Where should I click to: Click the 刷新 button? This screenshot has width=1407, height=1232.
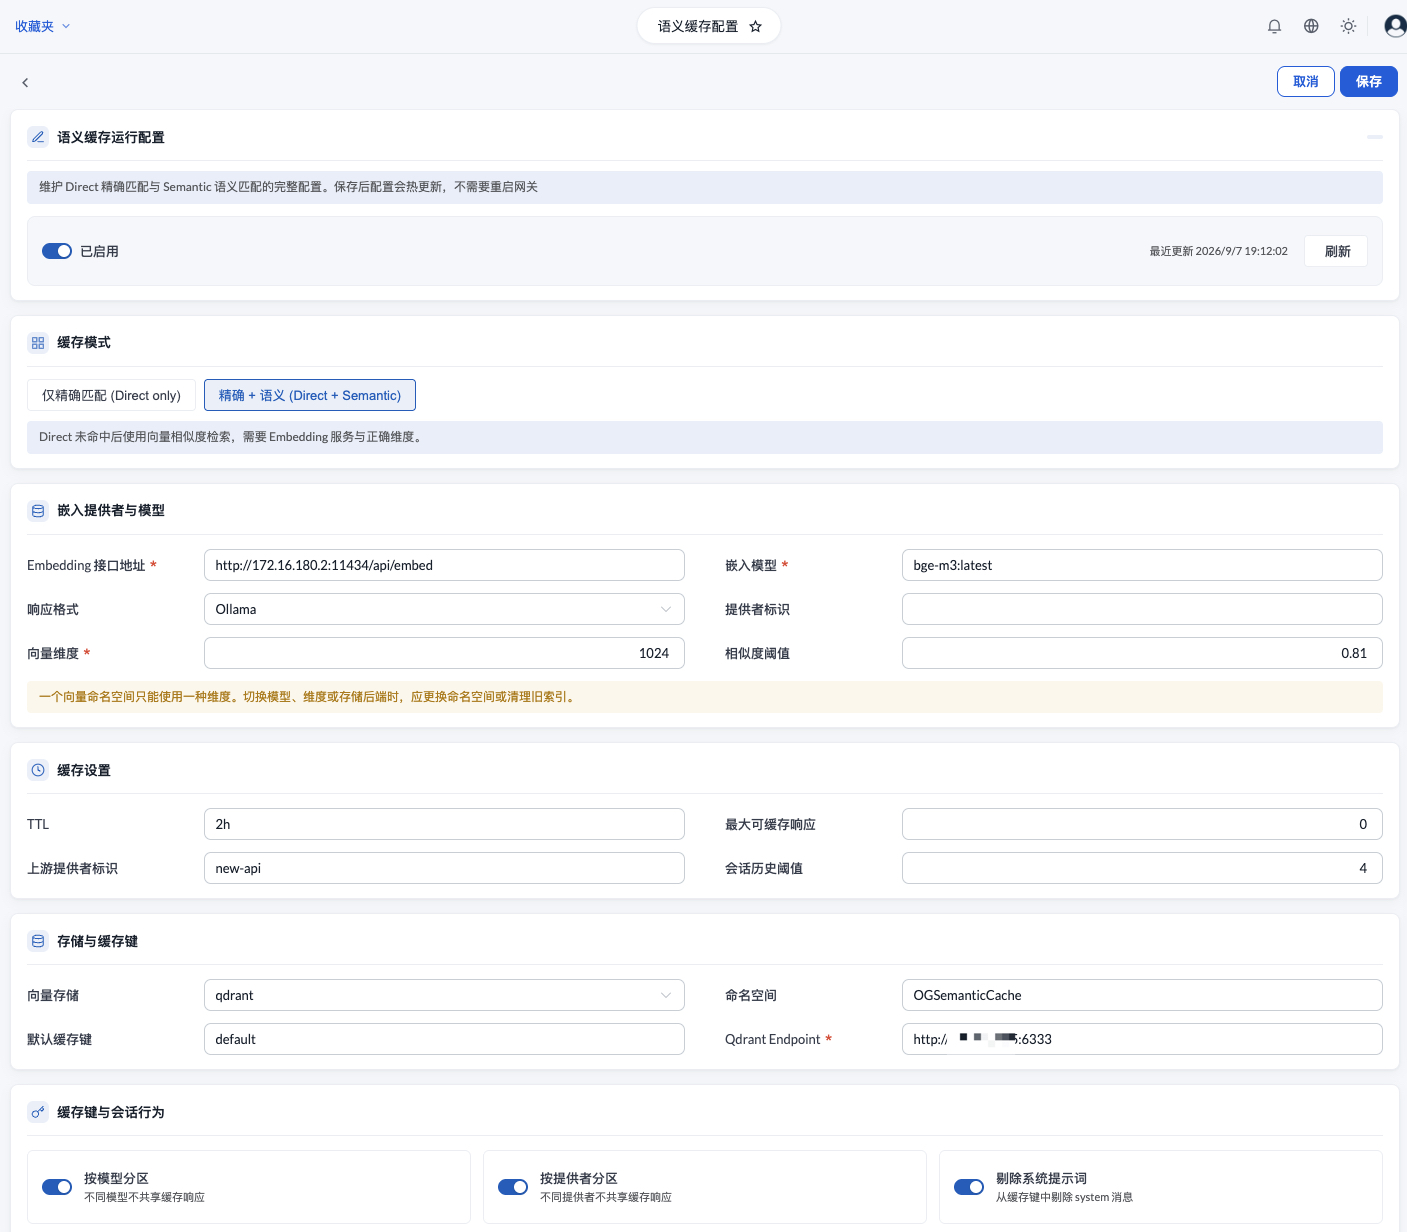[1337, 251]
